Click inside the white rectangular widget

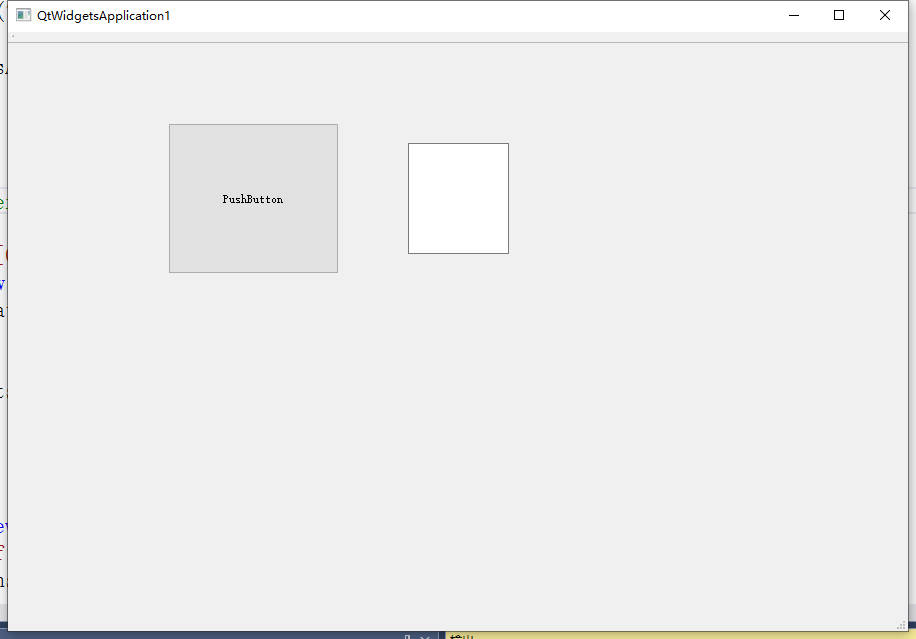(459, 199)
